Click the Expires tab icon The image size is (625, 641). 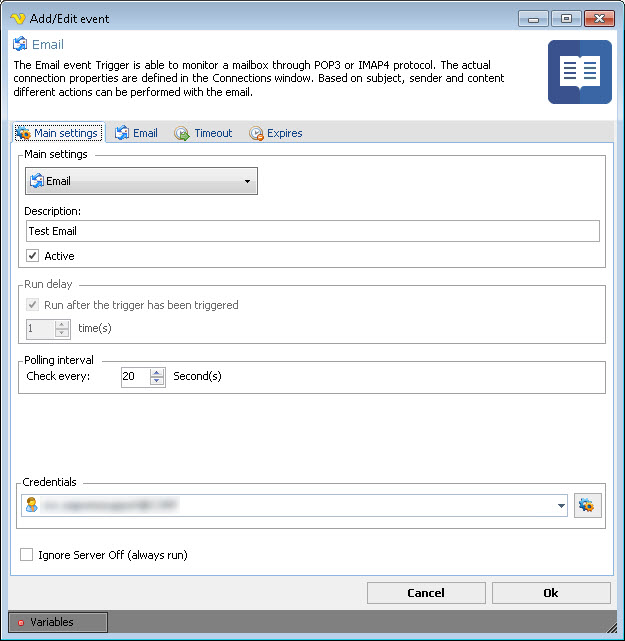point(256,133)
